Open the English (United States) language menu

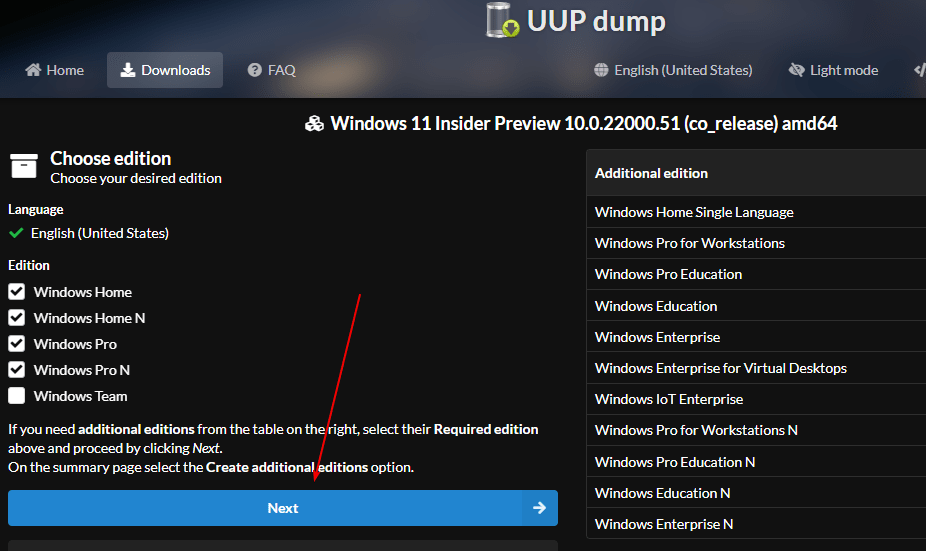click(x=673, y=70)
